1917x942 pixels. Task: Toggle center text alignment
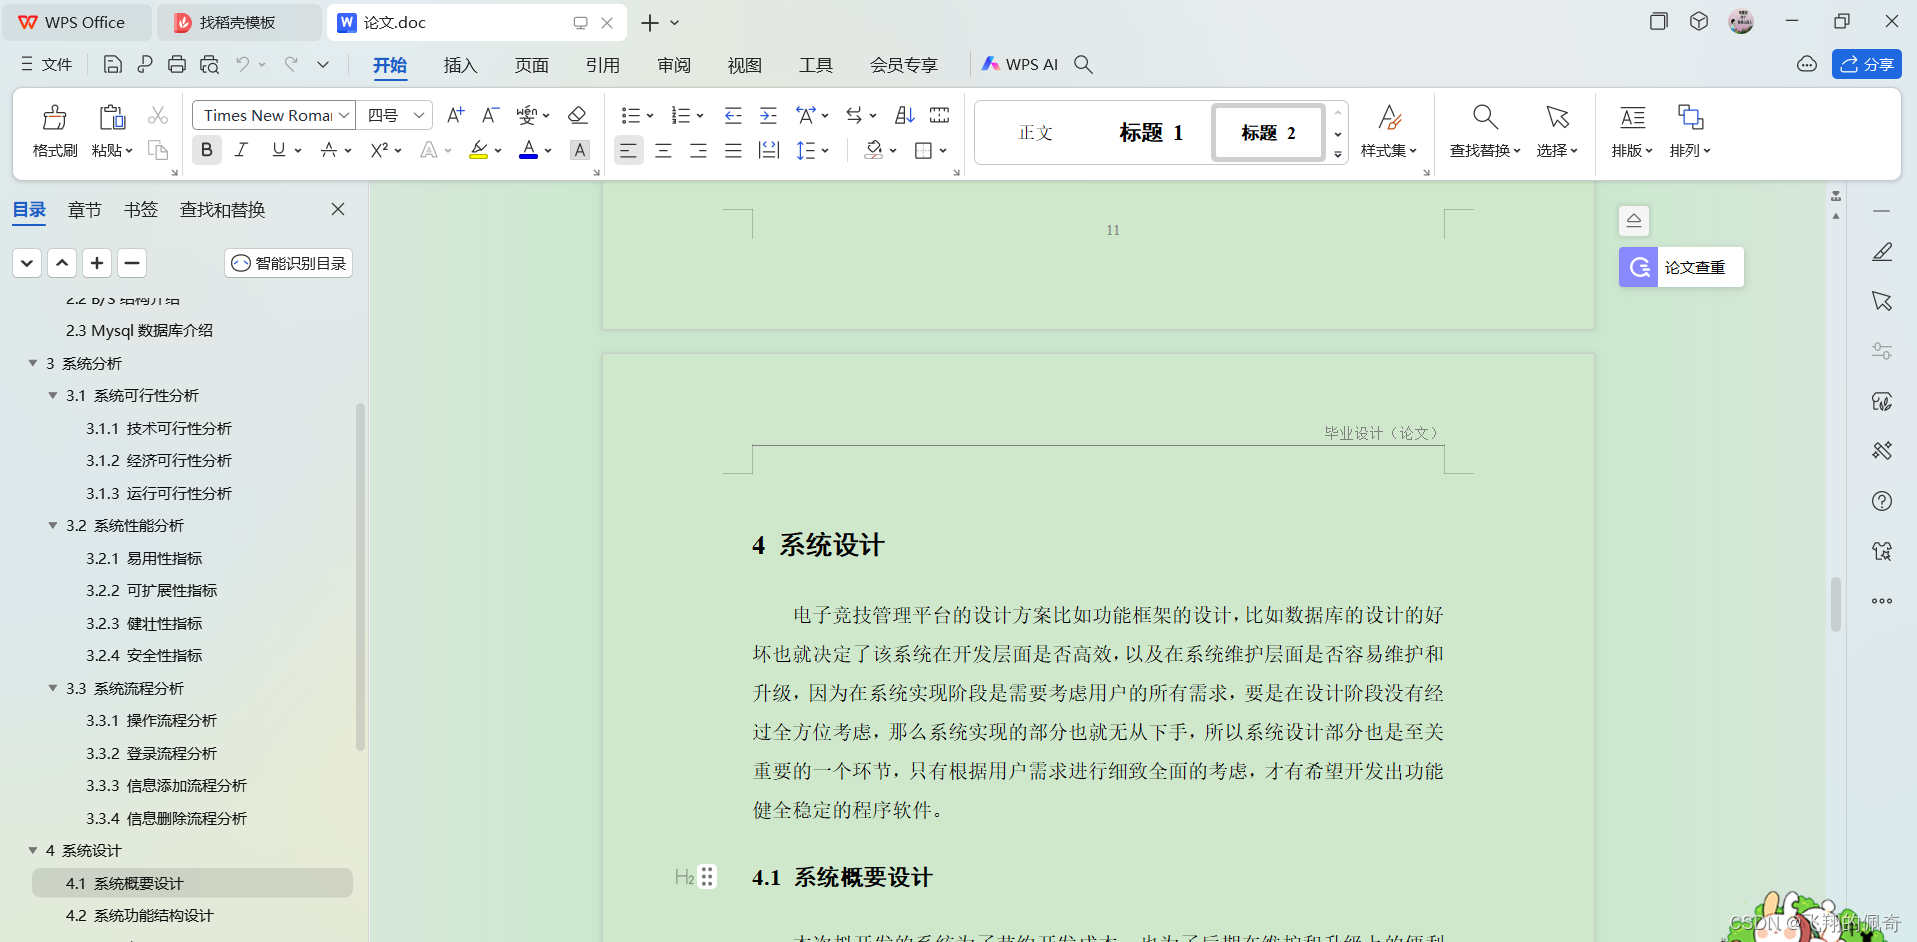click(x=663, y=150)
